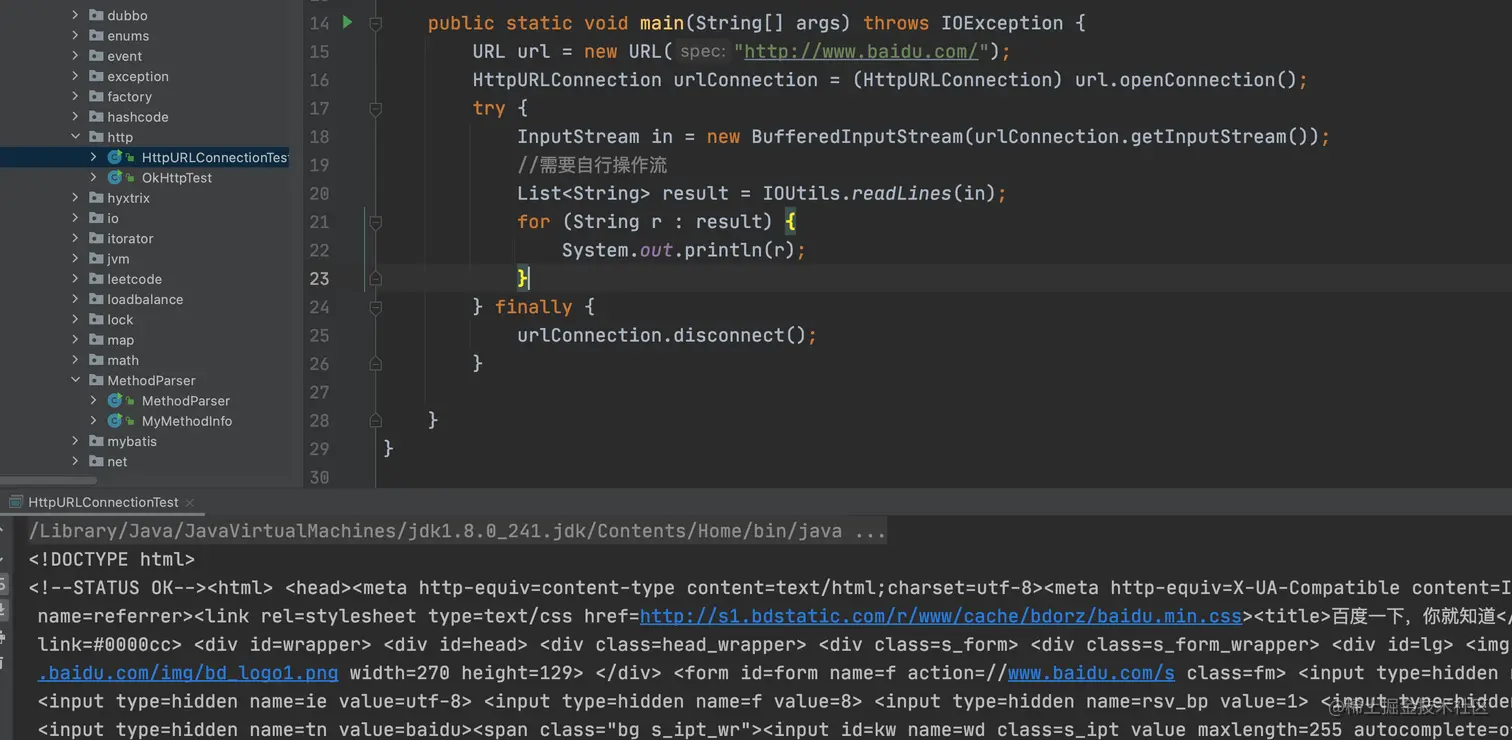Click line number 23 in gutter
Viewport: 1512px width, 740px height.
coord(319,278)
